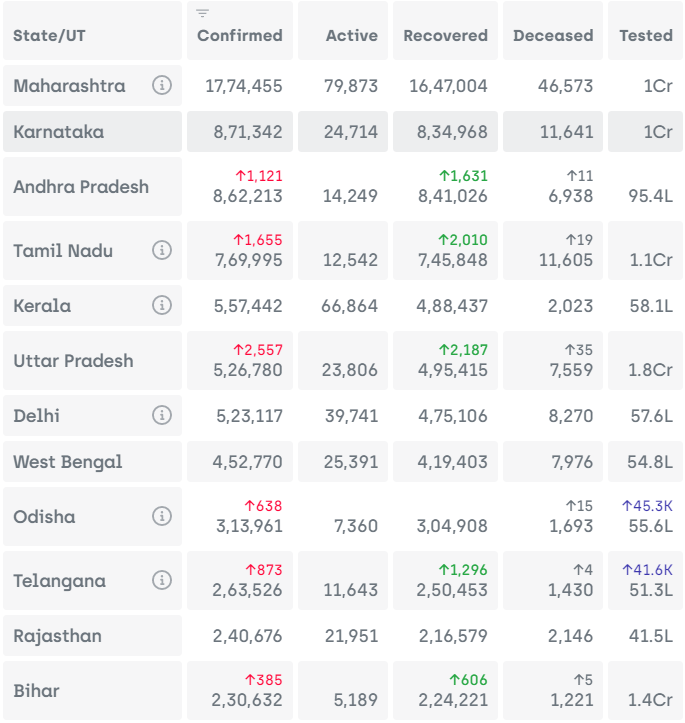The image size is (685, 723).
Task: Sort by the Recovered column header
Action: pos(445,36)
